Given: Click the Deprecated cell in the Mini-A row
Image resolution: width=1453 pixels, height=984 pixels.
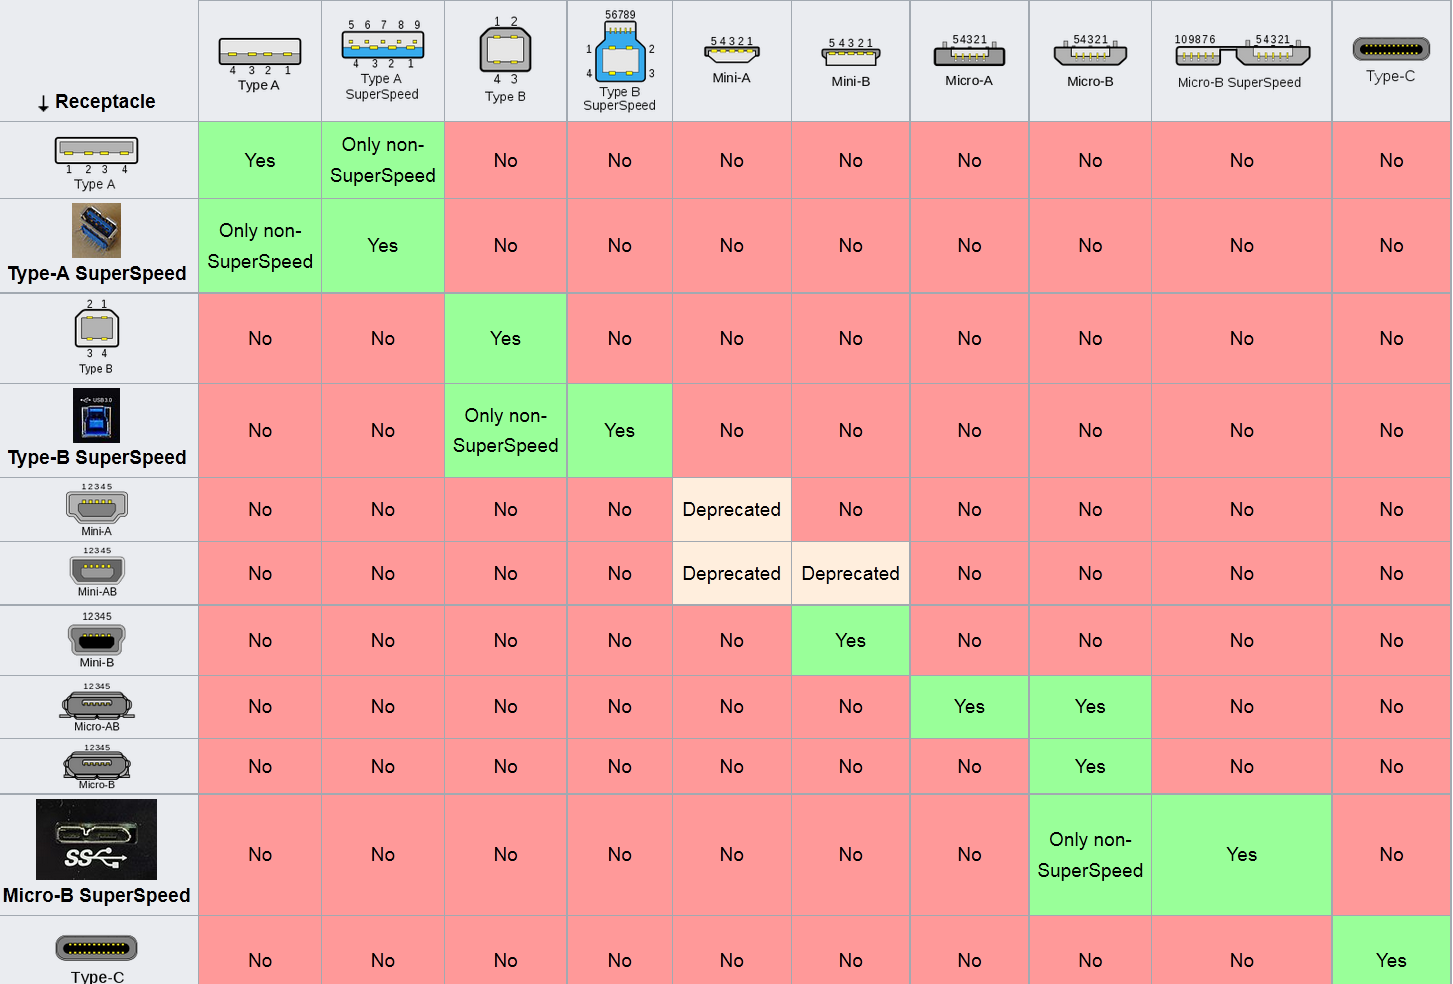Looking at the screenshot, I should point(731,509).
